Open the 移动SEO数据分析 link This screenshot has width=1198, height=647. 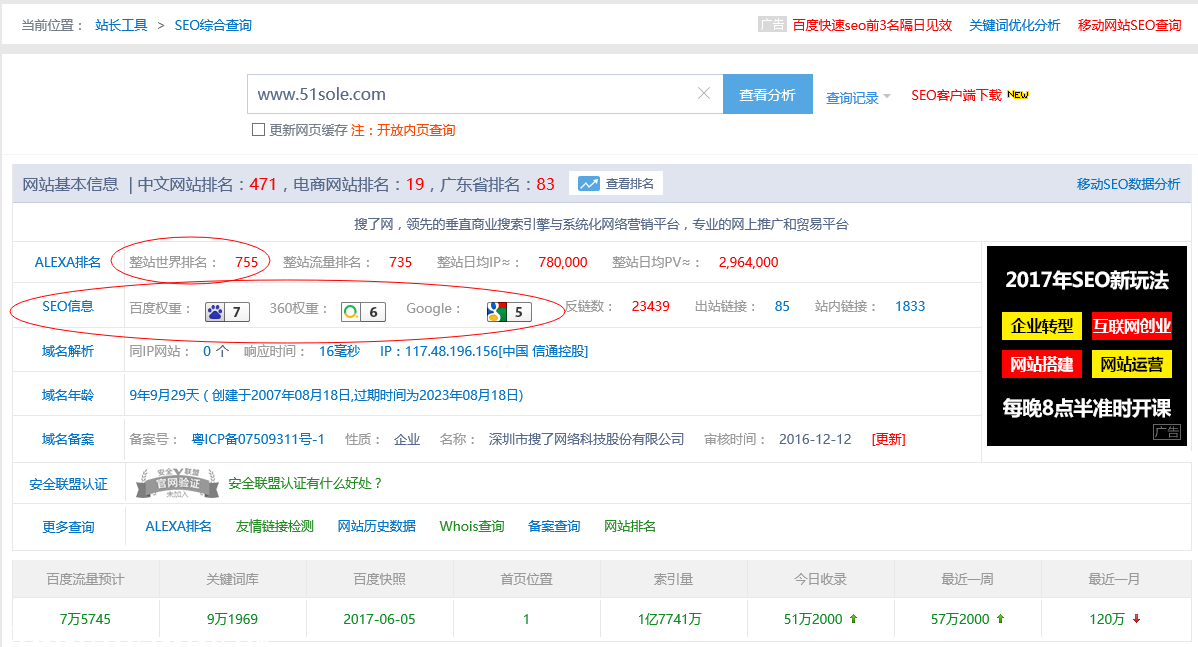(1128, 184)
